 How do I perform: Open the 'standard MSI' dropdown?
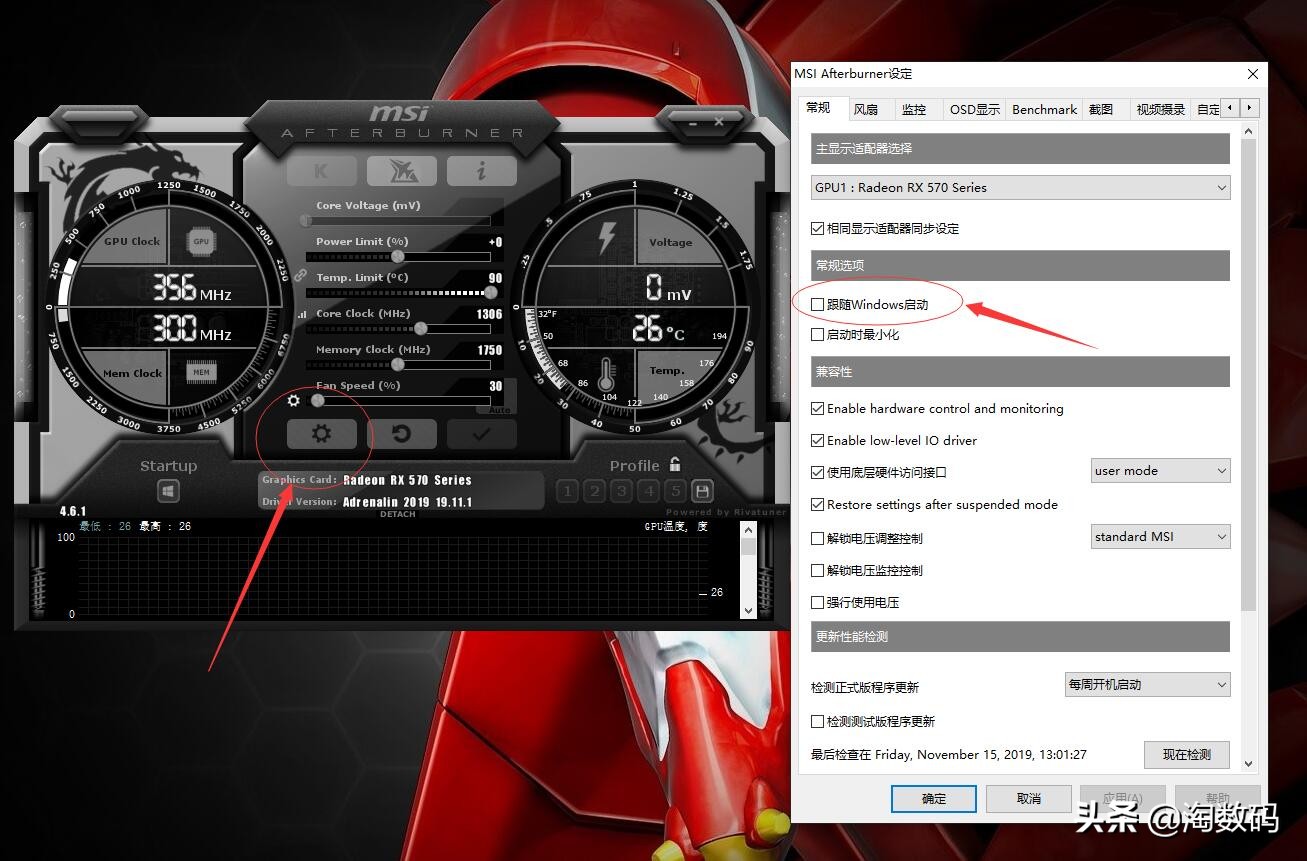coord(1160,536)
